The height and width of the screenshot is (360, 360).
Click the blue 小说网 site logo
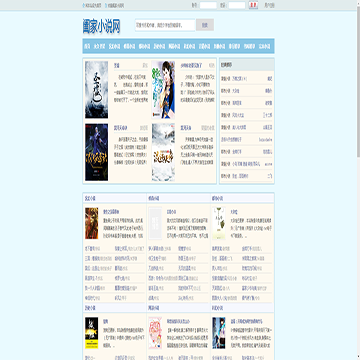pos(102,26)
